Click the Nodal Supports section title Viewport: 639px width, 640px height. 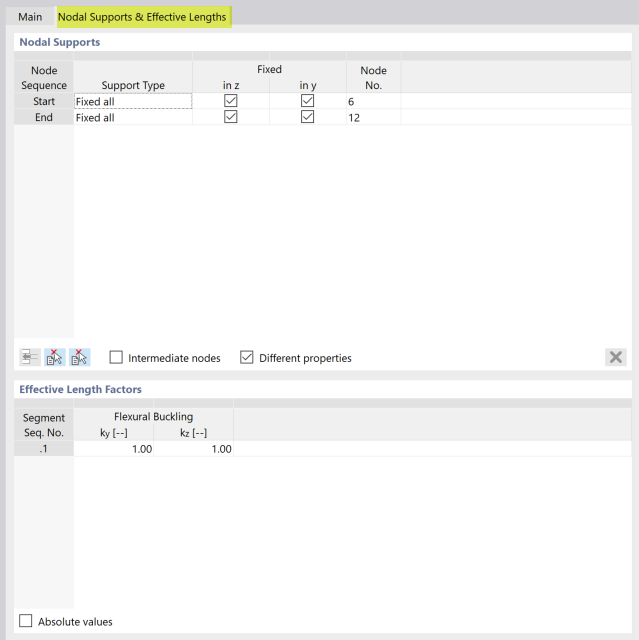coord(60,42)
